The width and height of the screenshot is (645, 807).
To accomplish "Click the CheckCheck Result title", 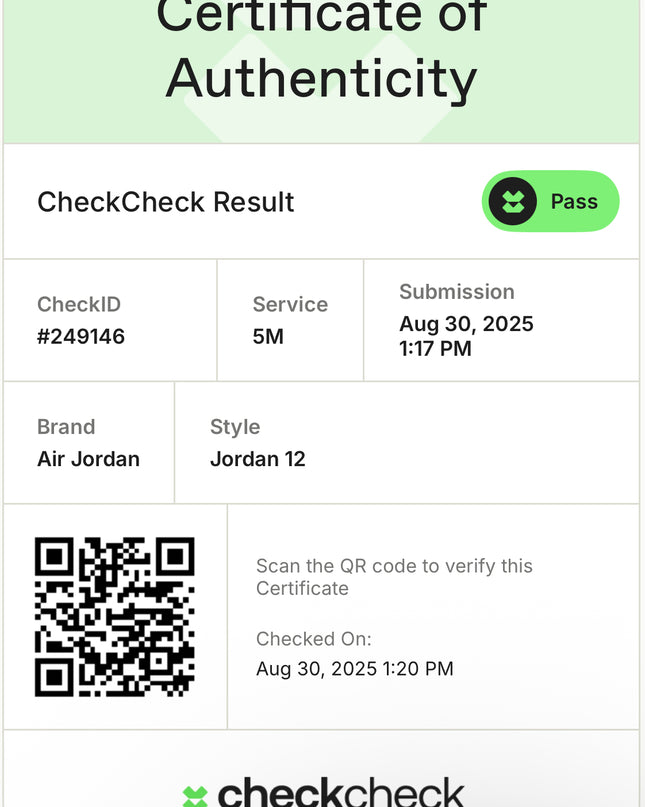I will click(x=166, y=202).
